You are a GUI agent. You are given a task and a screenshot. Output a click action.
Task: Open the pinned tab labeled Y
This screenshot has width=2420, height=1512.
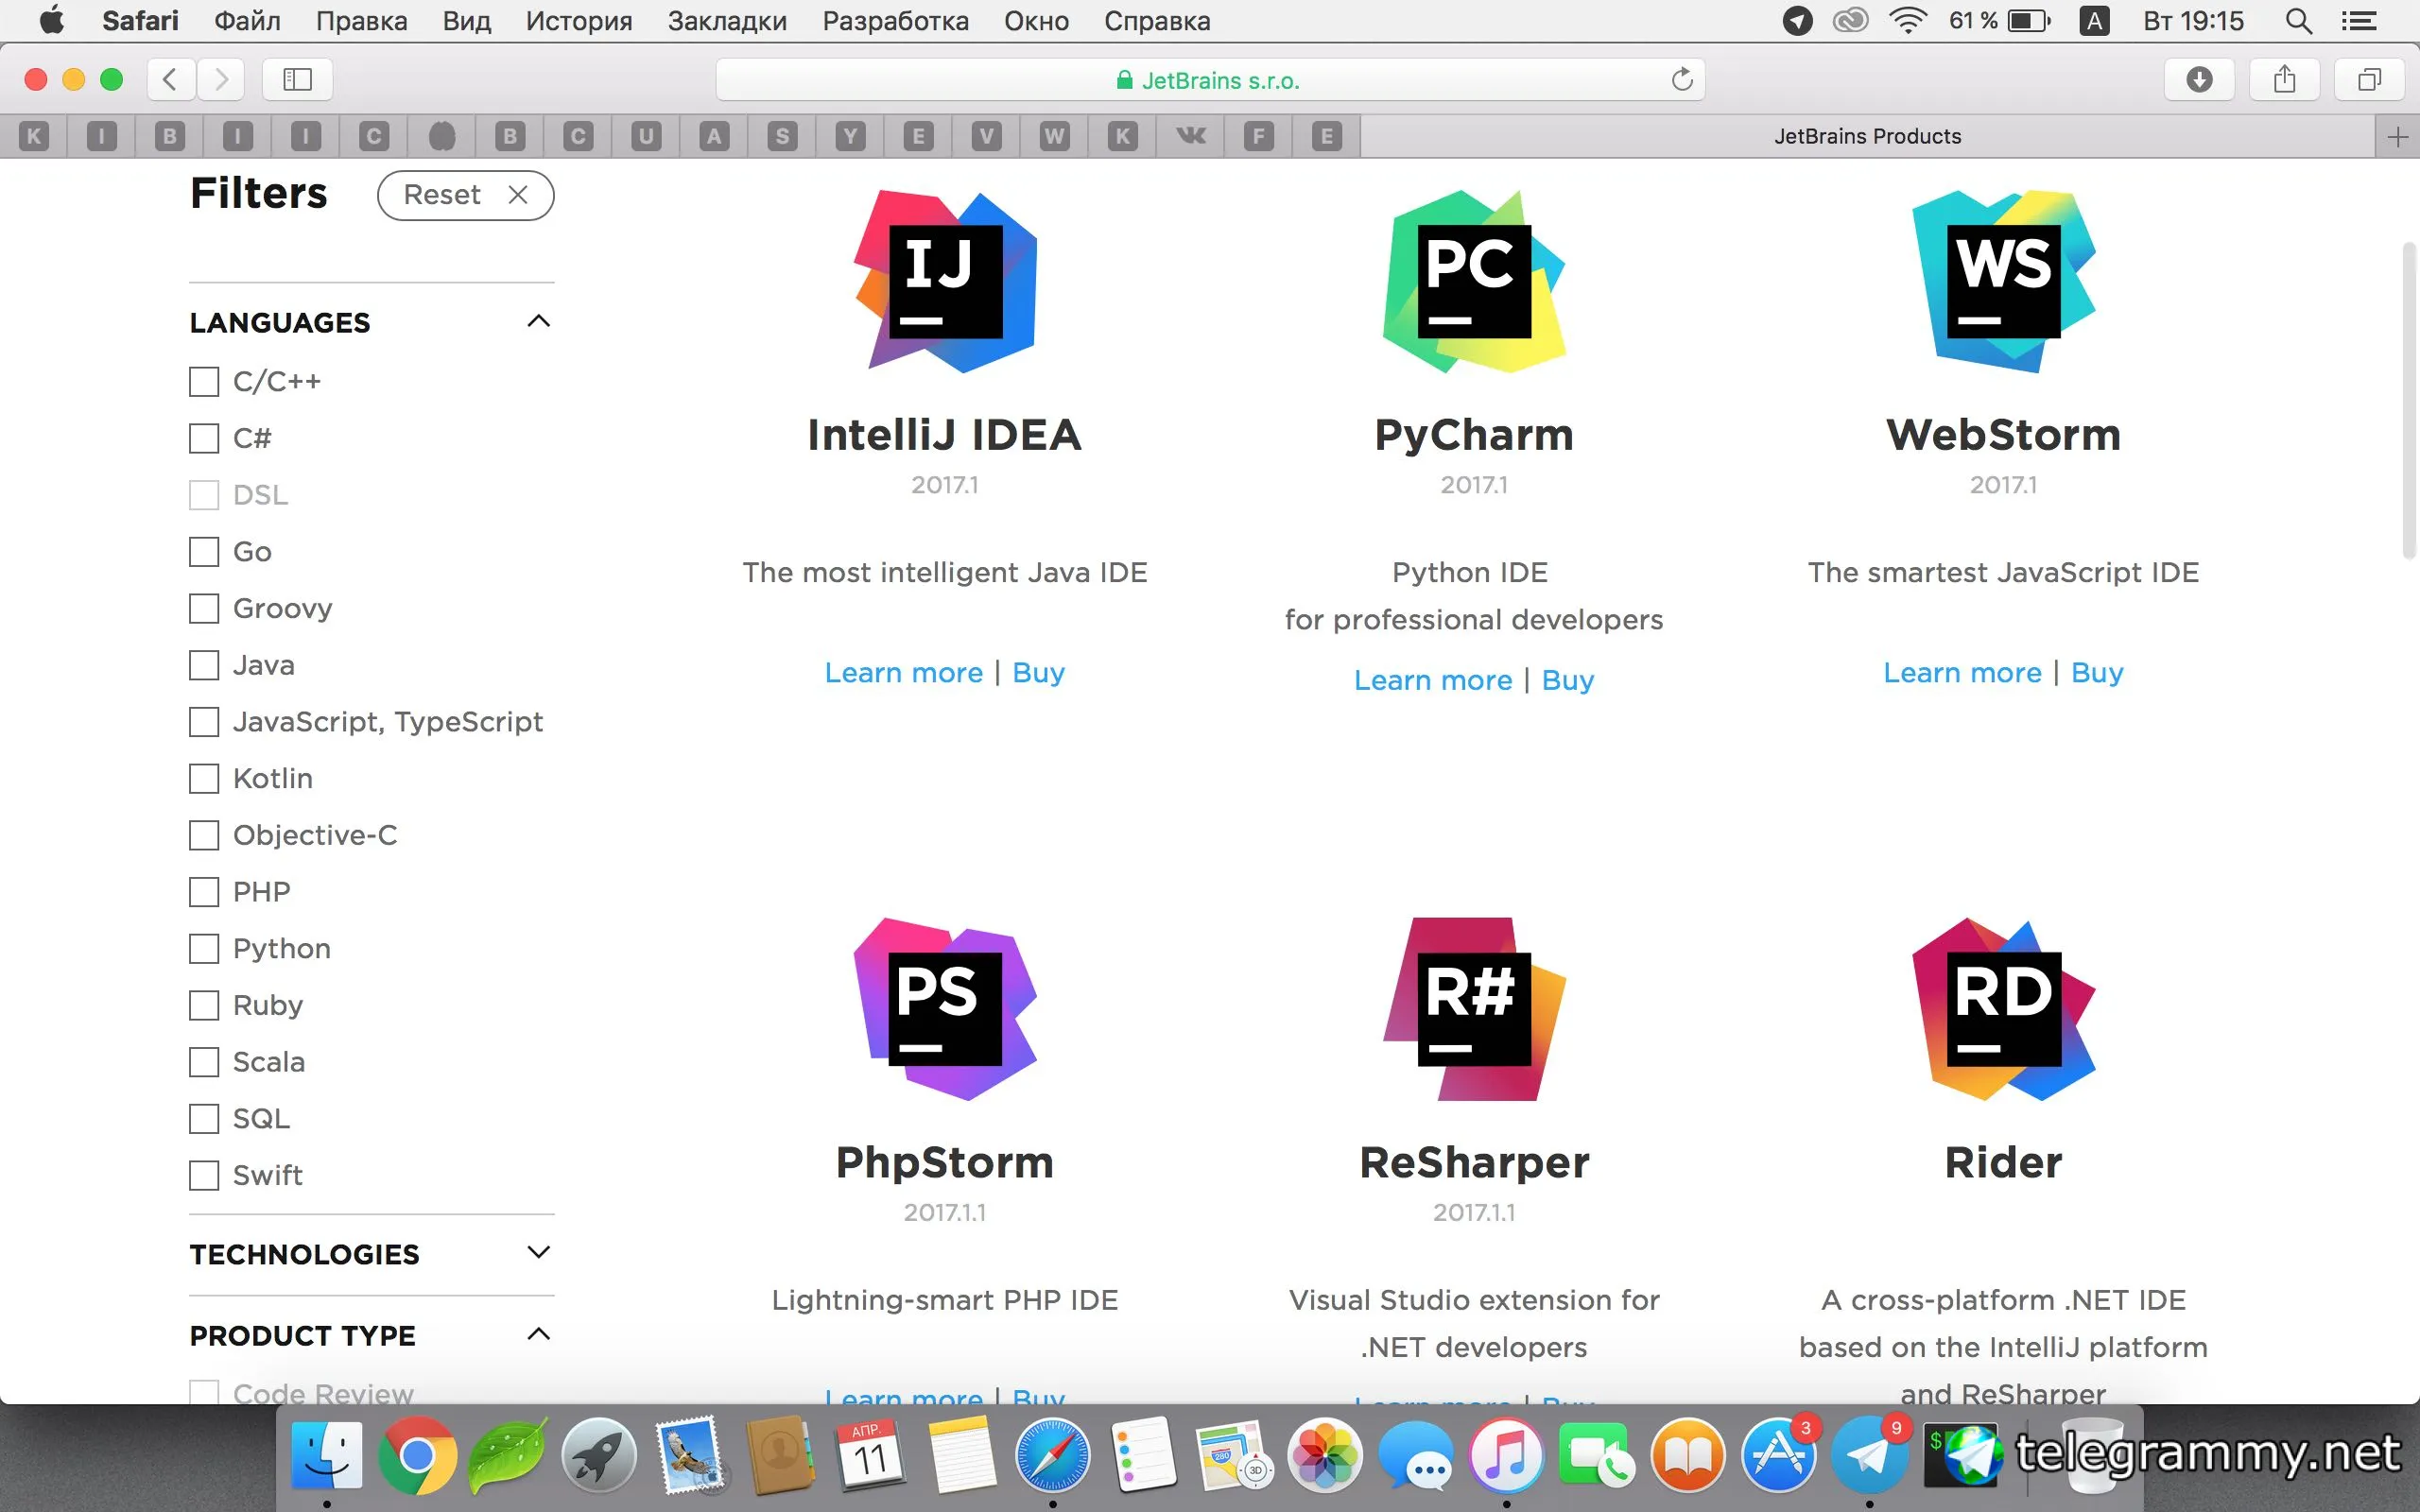850,136
